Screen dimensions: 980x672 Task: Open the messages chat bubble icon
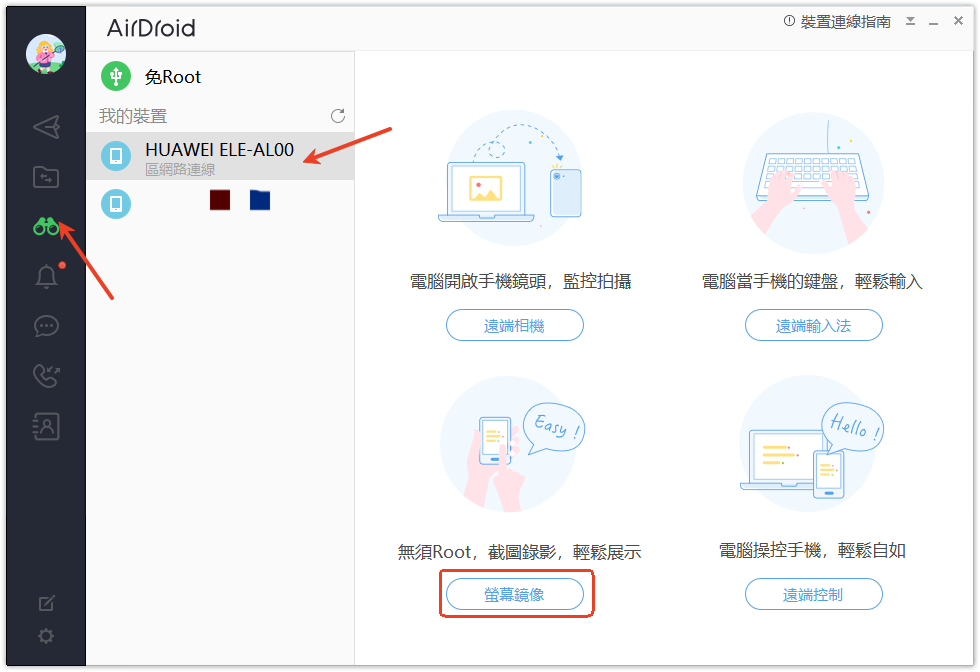[x=46, y=326]
